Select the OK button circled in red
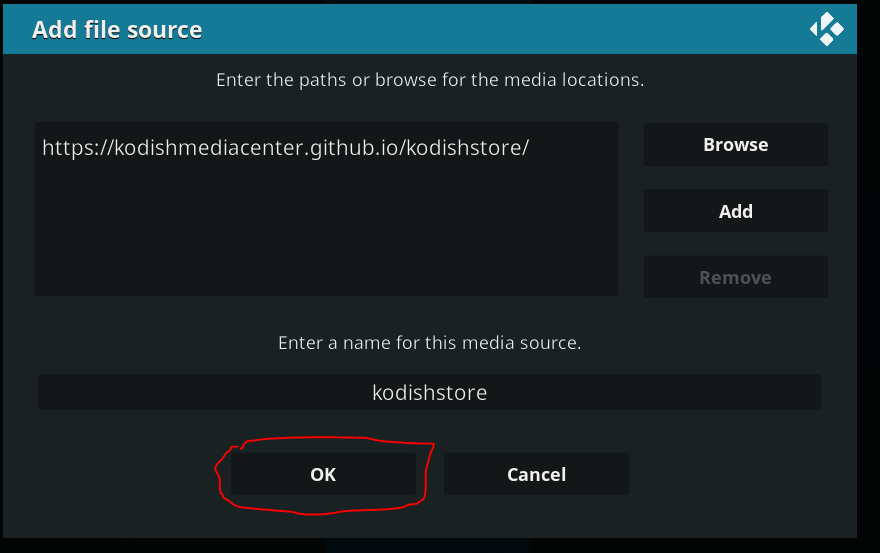The width and height of the screenshot is (880, 553). coord(323,474)
